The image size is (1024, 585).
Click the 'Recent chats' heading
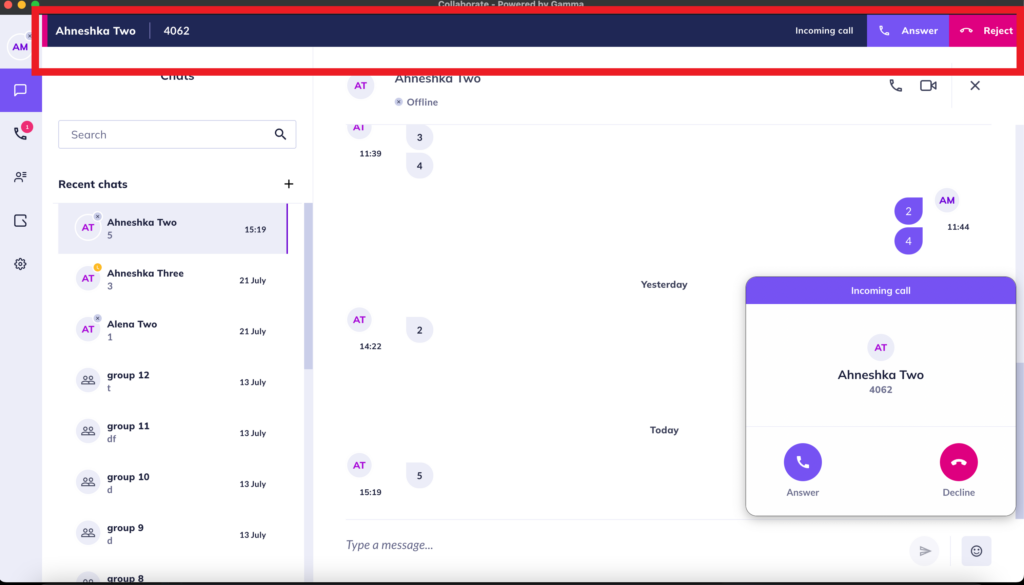click(x=93, y=184)
